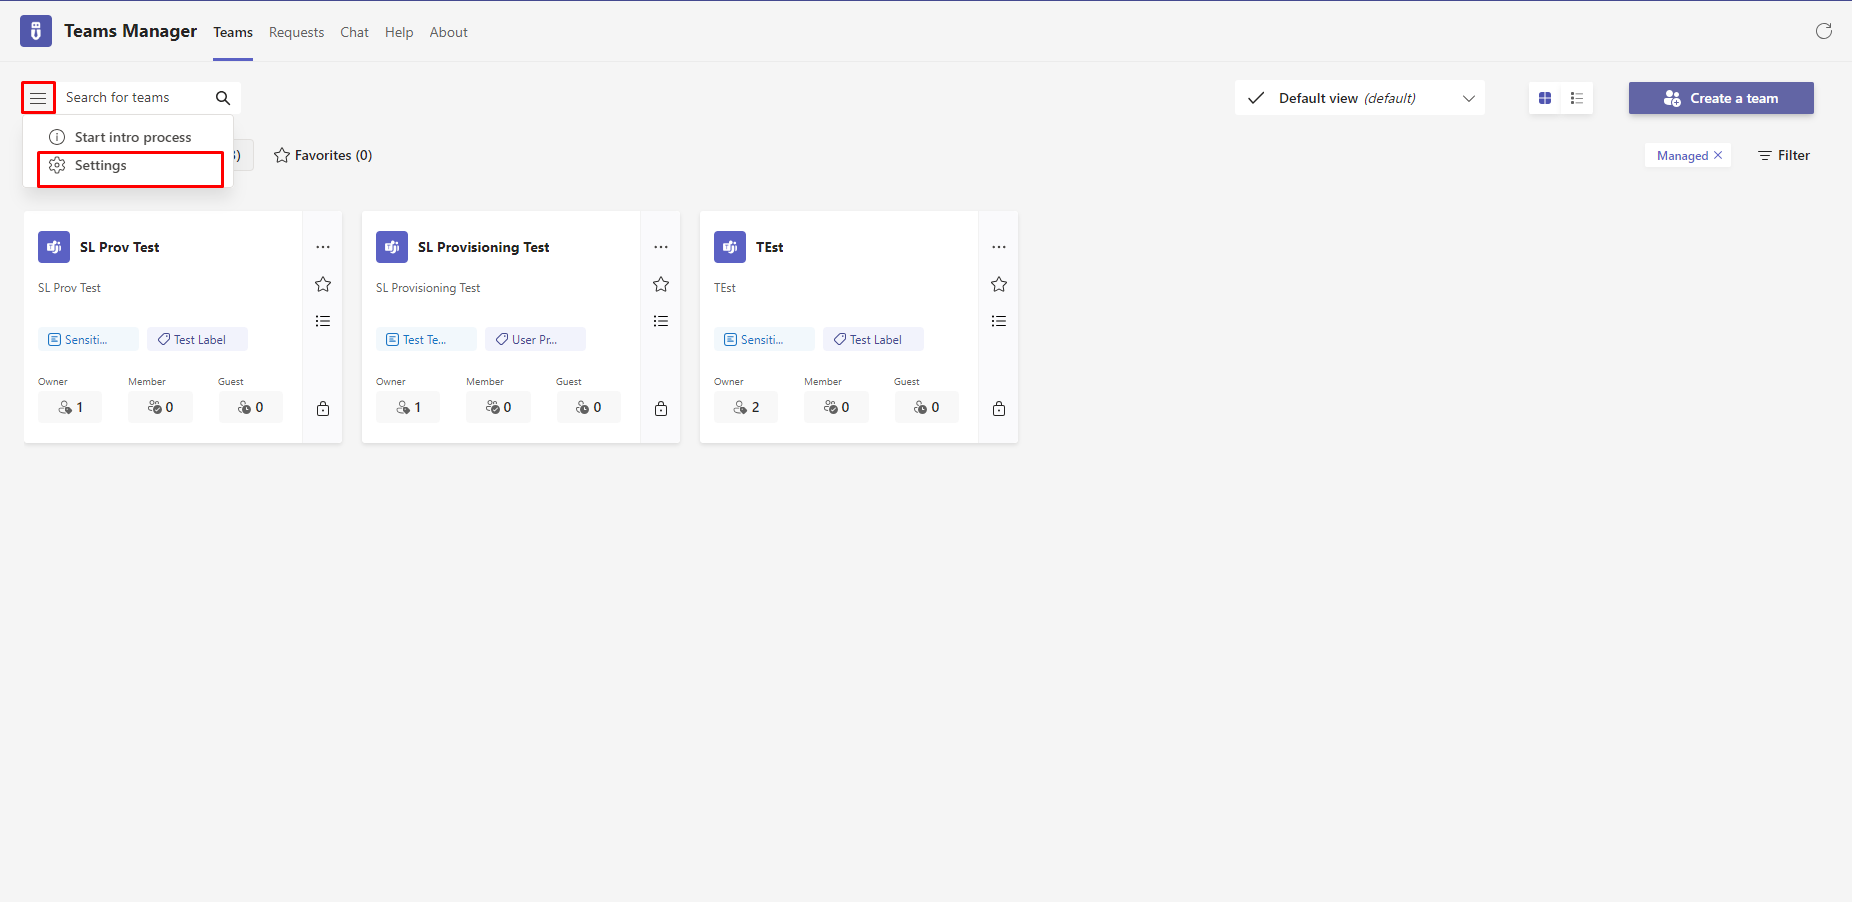Screen dimensions: 1852x902
Task: Open the Chat tab
Action: (x=354, y=32)
